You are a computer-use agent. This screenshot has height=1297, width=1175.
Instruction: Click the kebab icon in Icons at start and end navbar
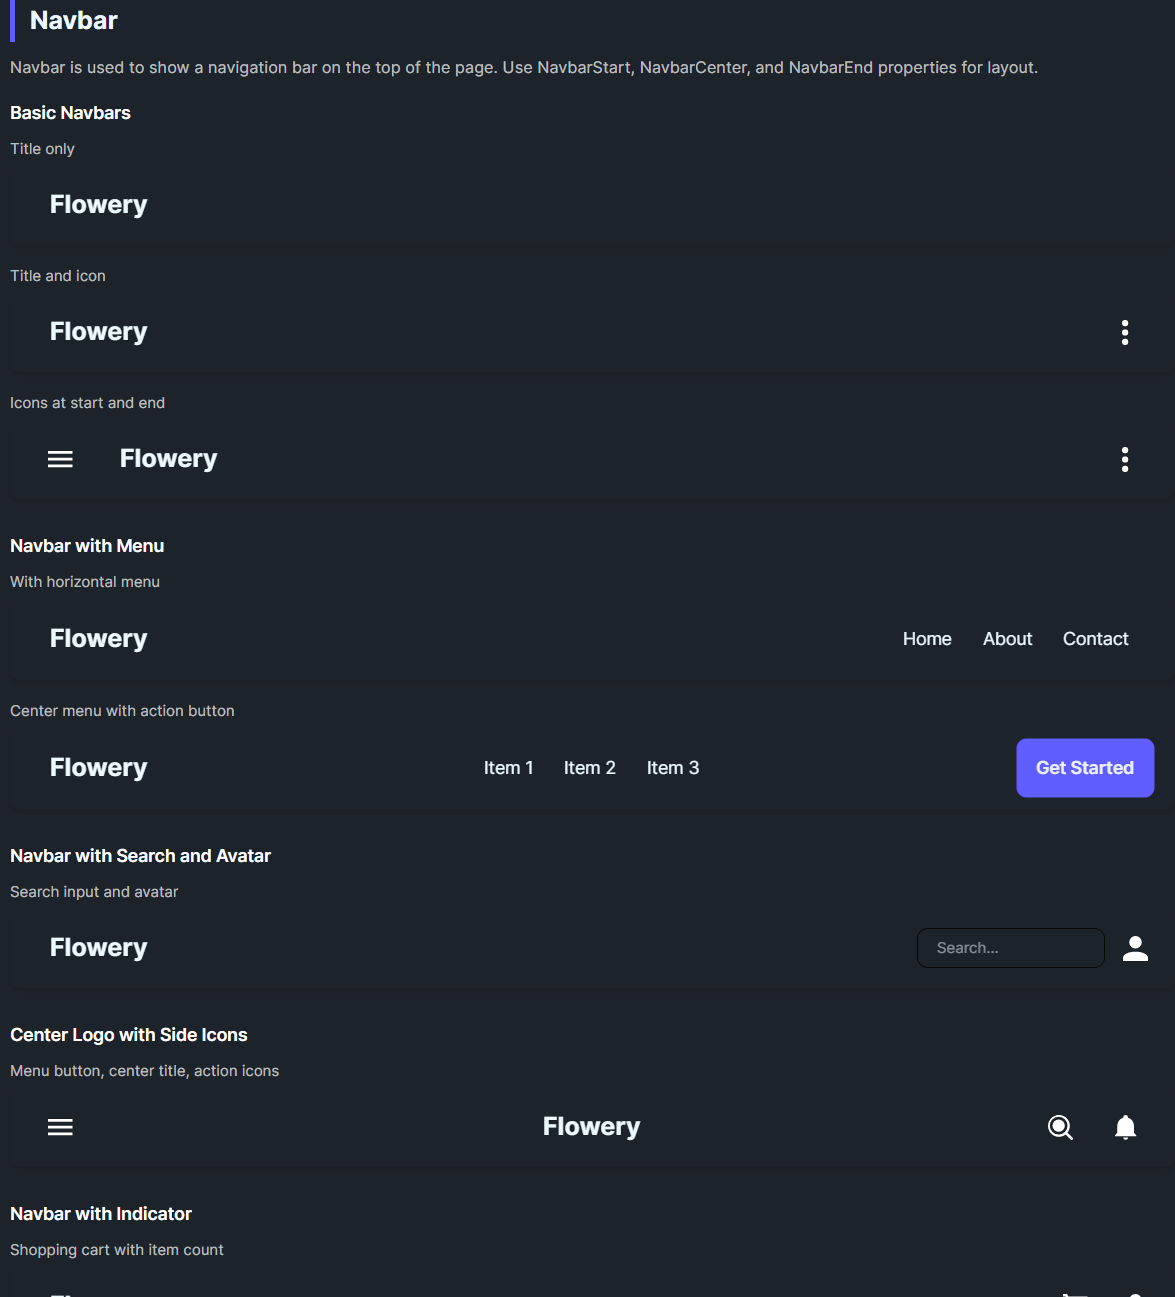[1125, 459]
